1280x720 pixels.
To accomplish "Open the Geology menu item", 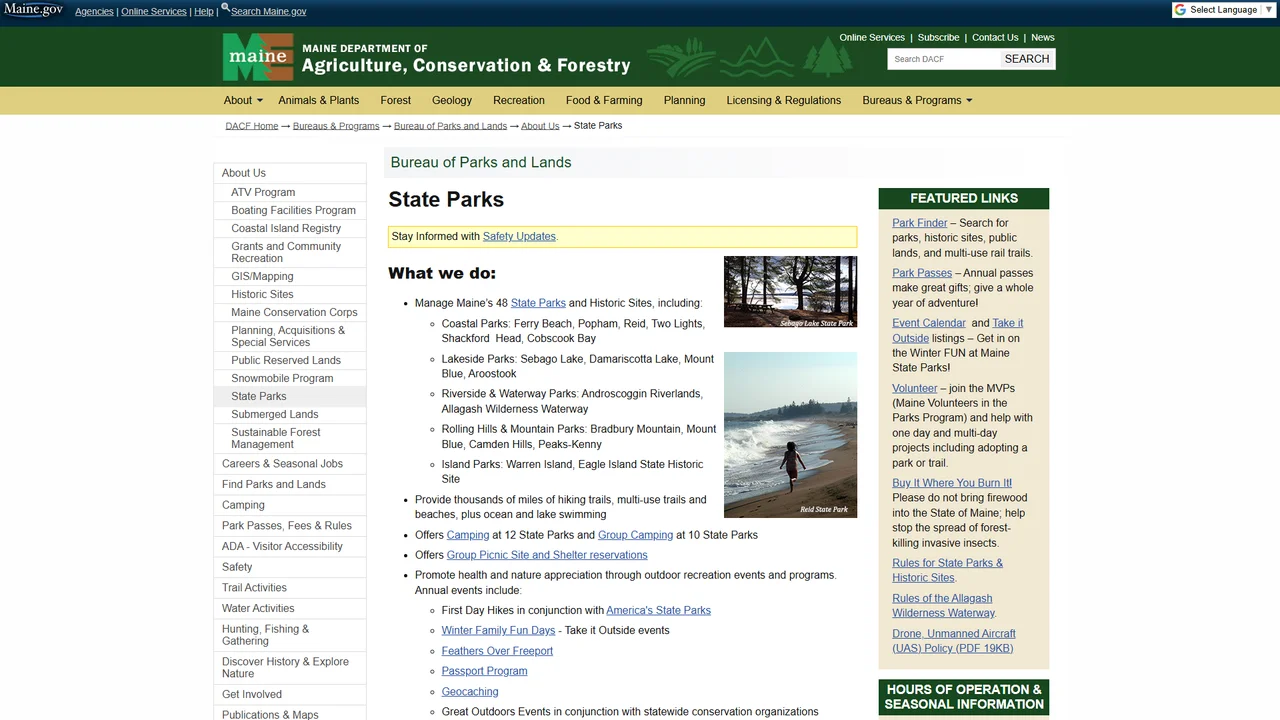I will 452,100.
